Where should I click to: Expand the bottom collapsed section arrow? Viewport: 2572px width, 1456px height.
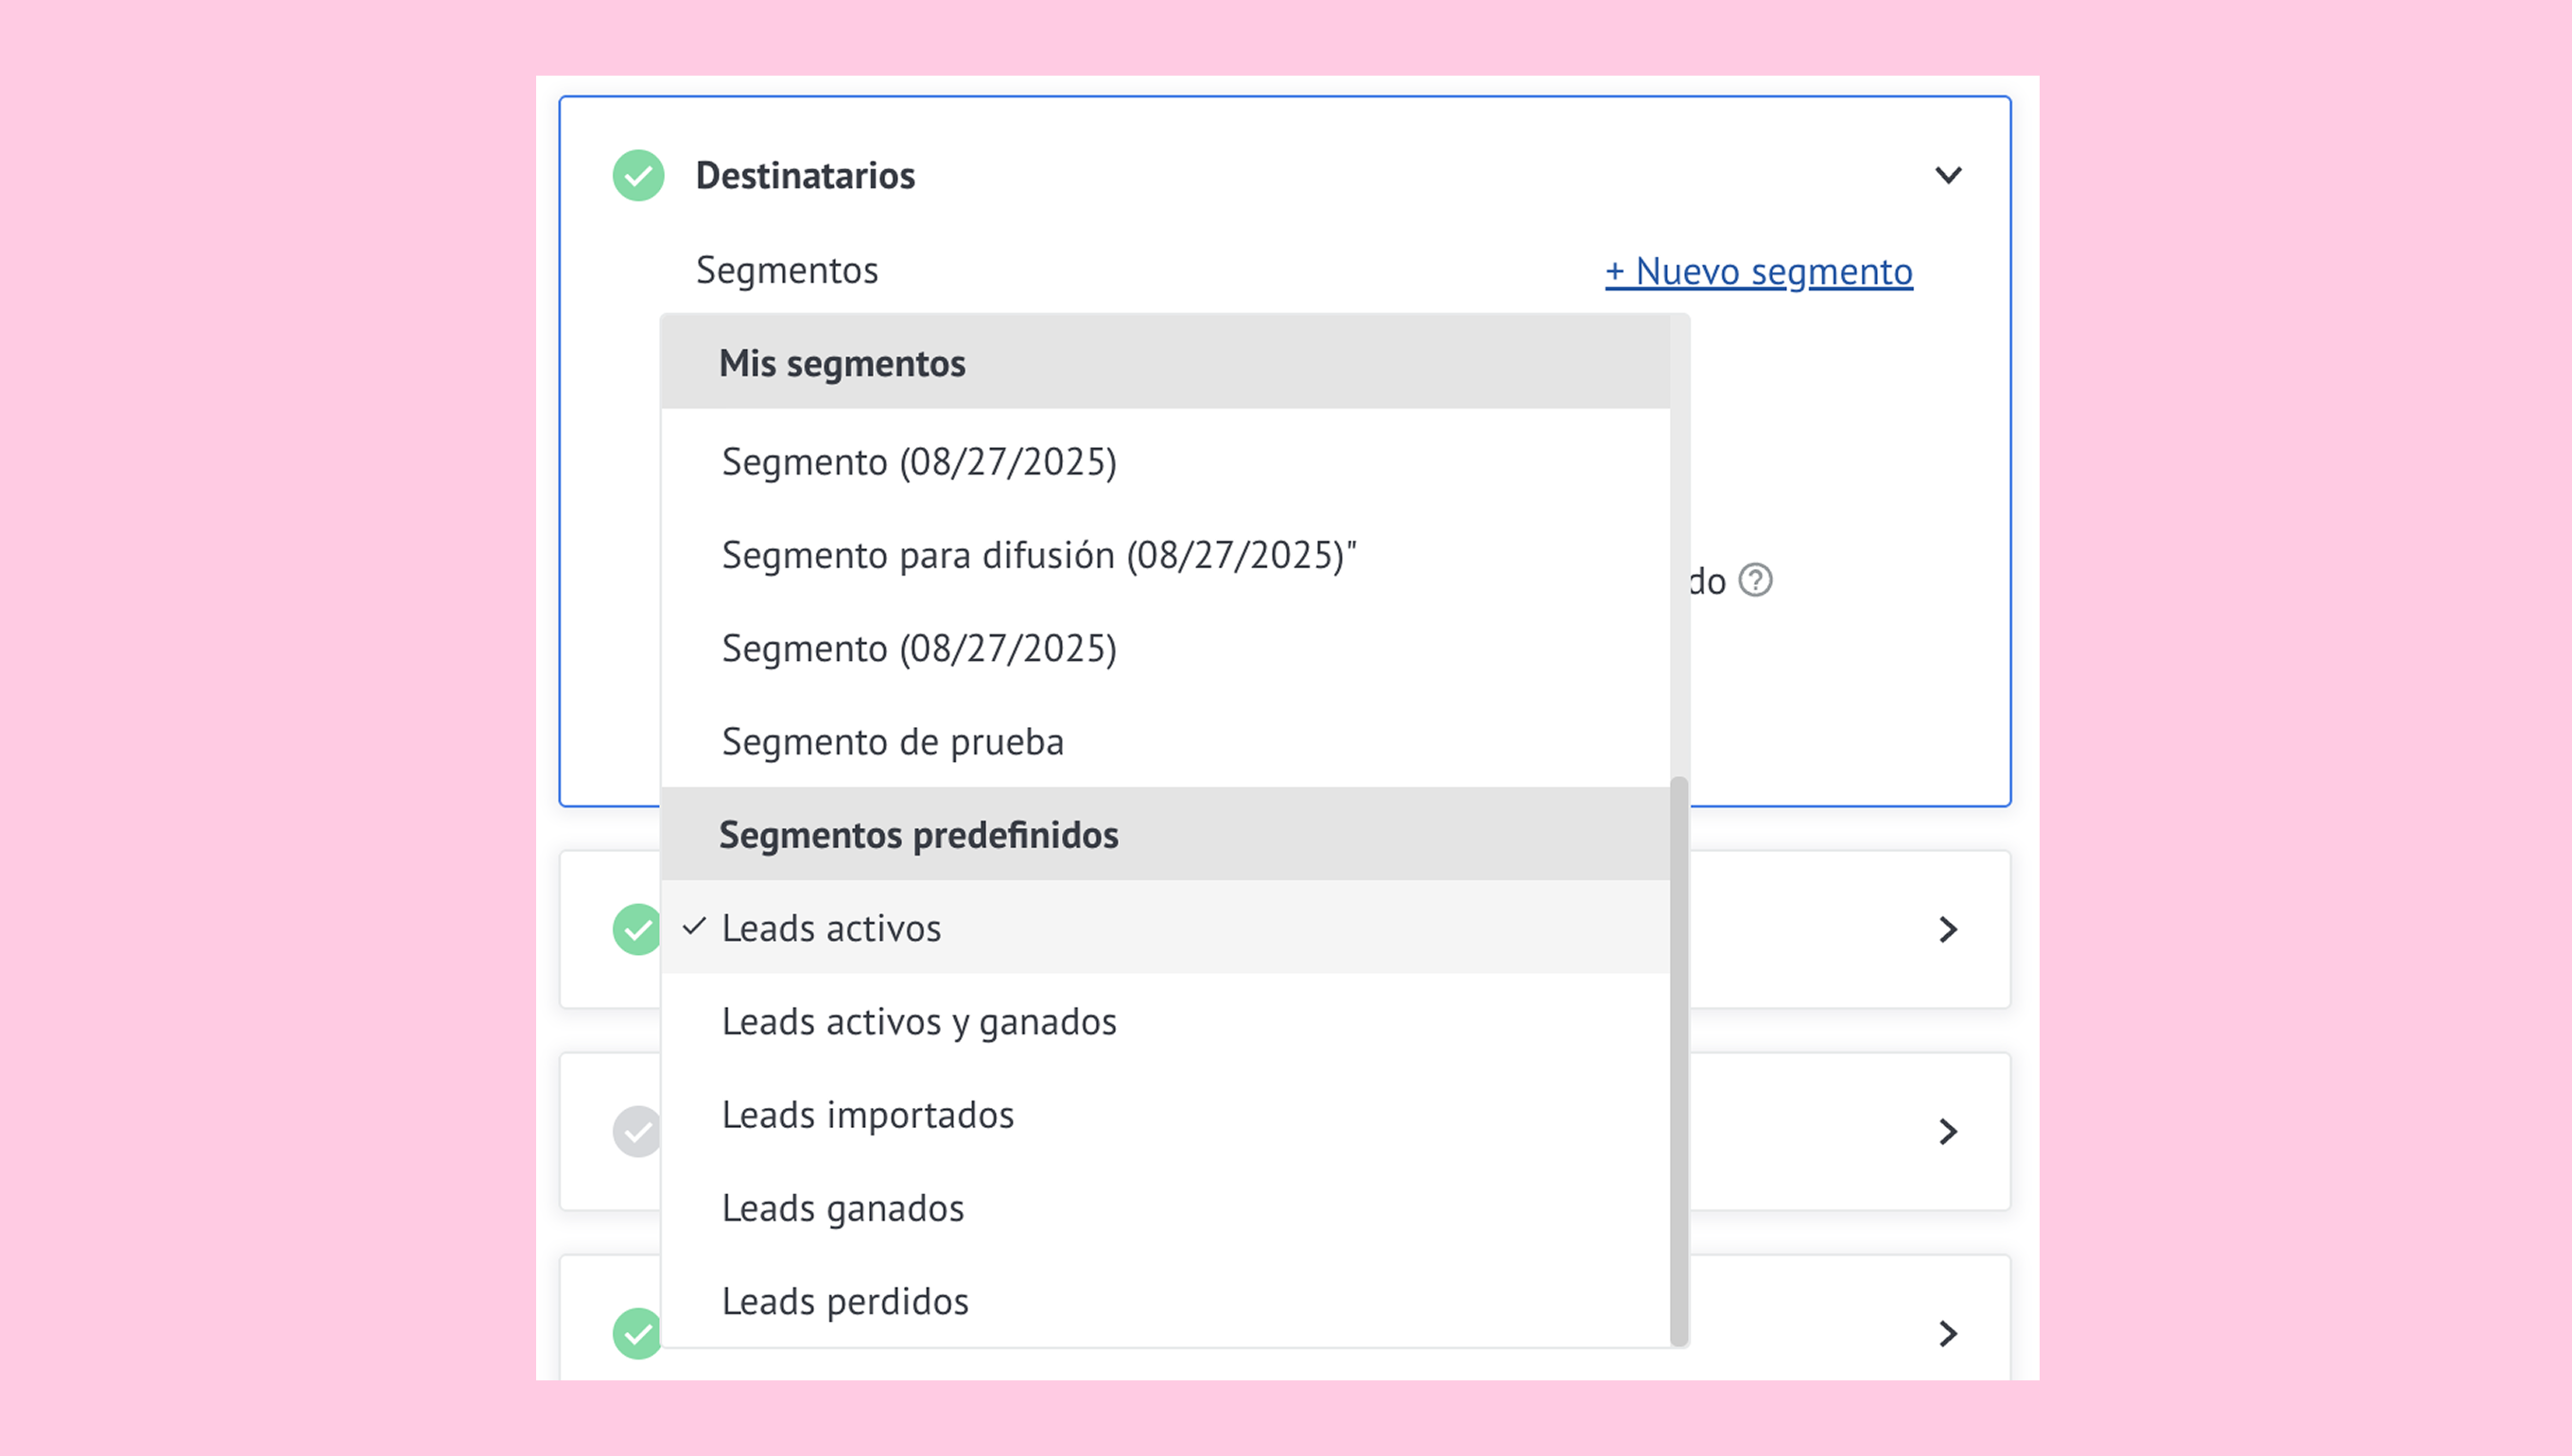(x=1948, y=1333)
